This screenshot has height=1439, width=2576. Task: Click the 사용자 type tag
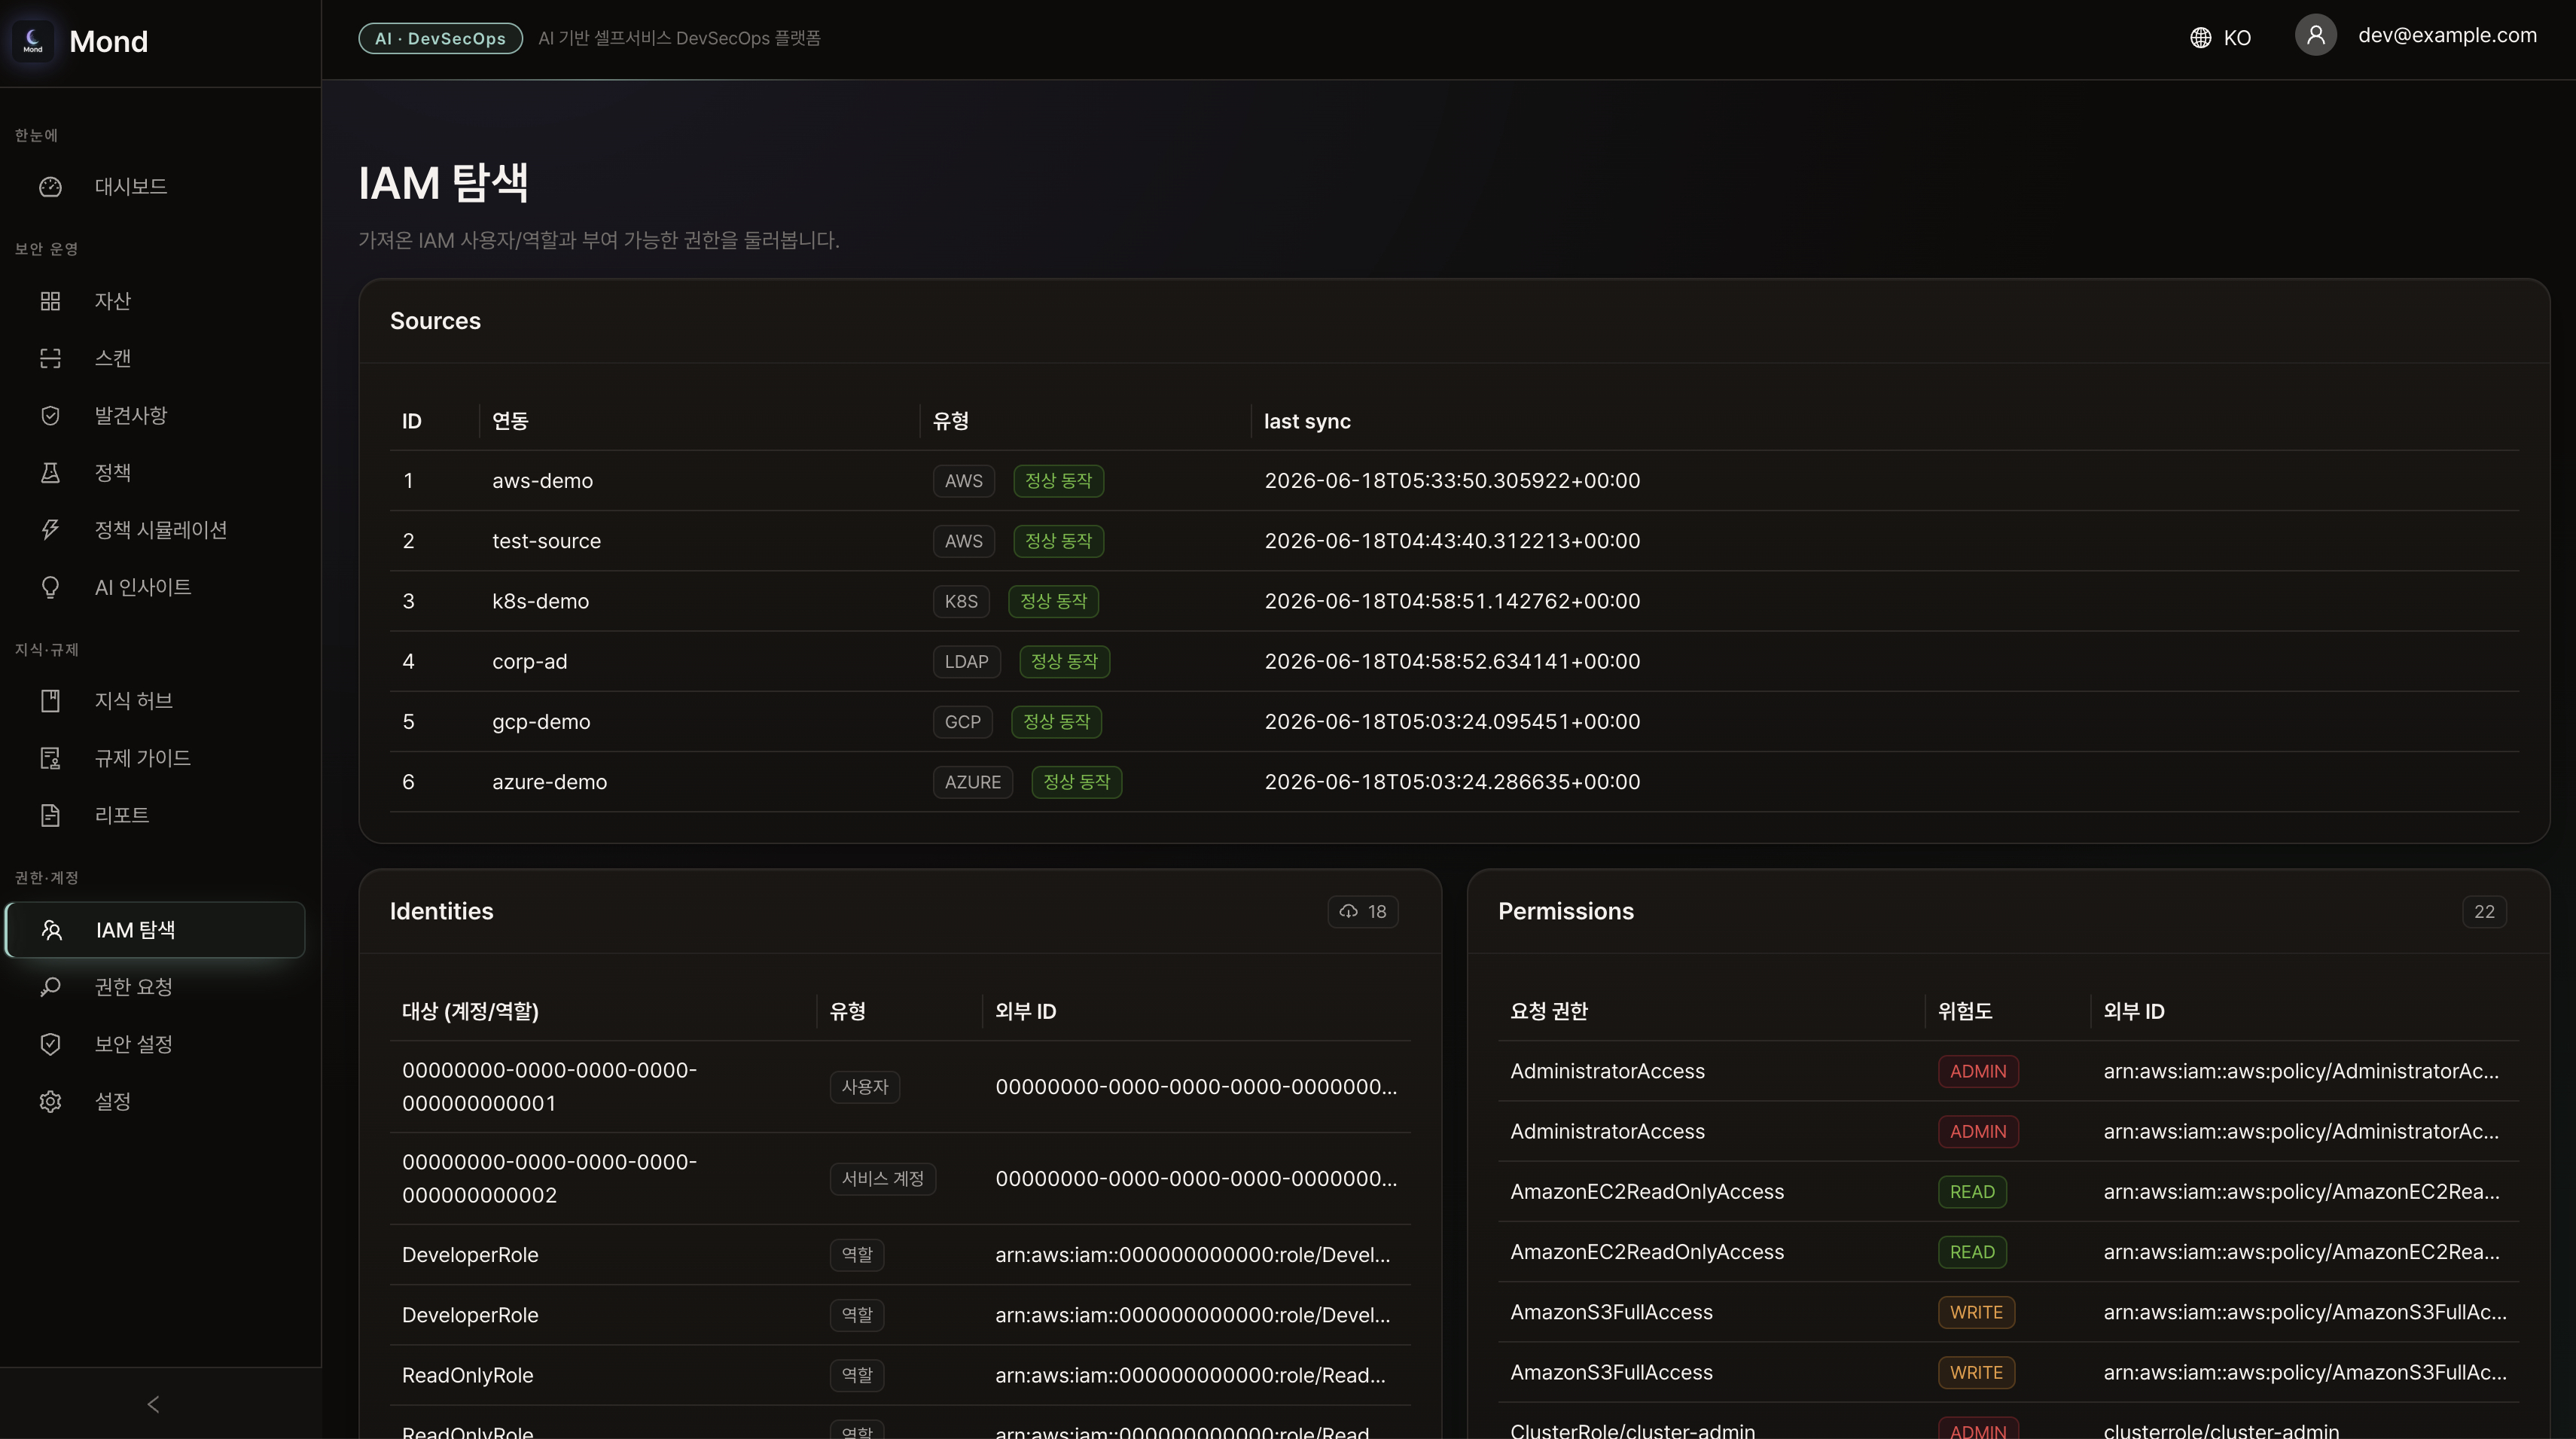point(864,1086)
